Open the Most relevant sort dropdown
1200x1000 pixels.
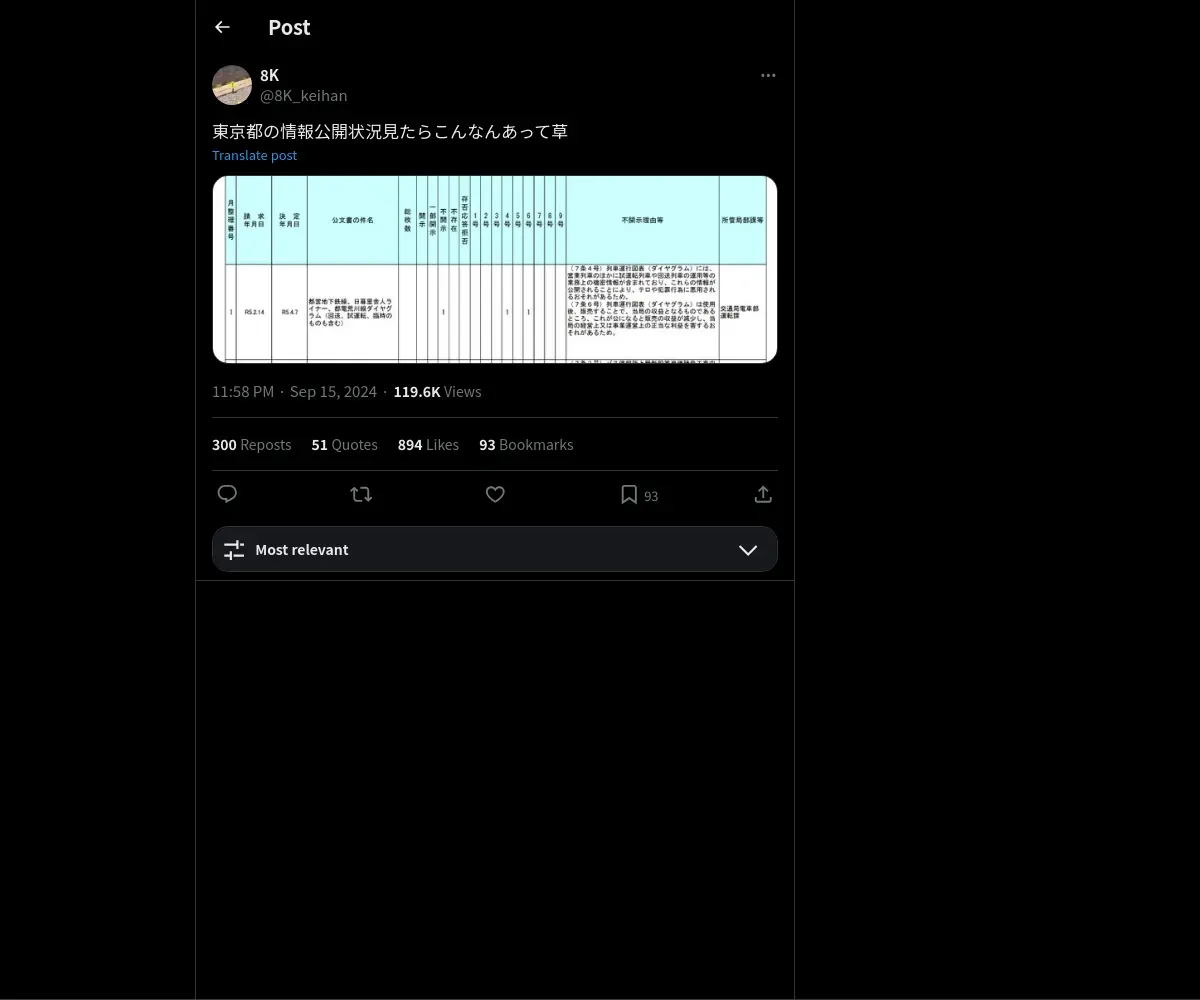click(495, 549)
